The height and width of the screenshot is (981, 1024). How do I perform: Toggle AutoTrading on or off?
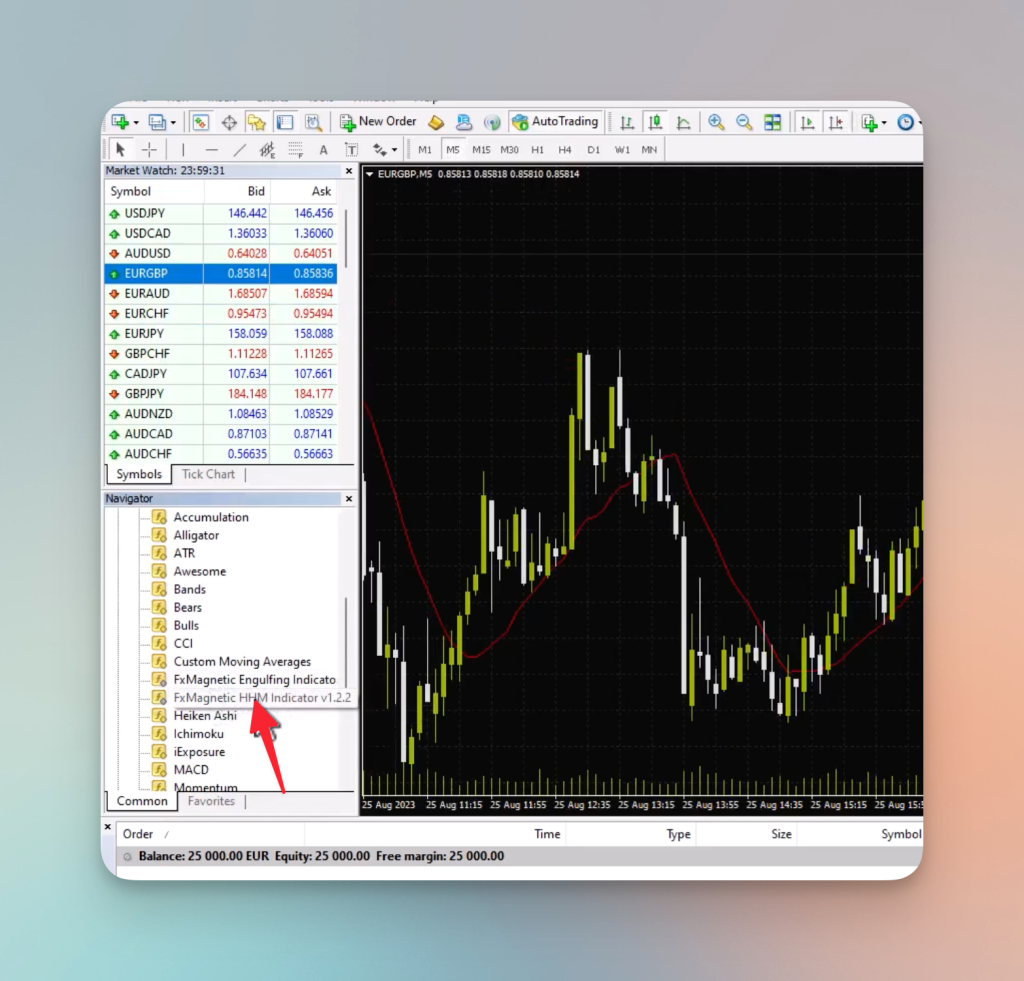point(555,121)
